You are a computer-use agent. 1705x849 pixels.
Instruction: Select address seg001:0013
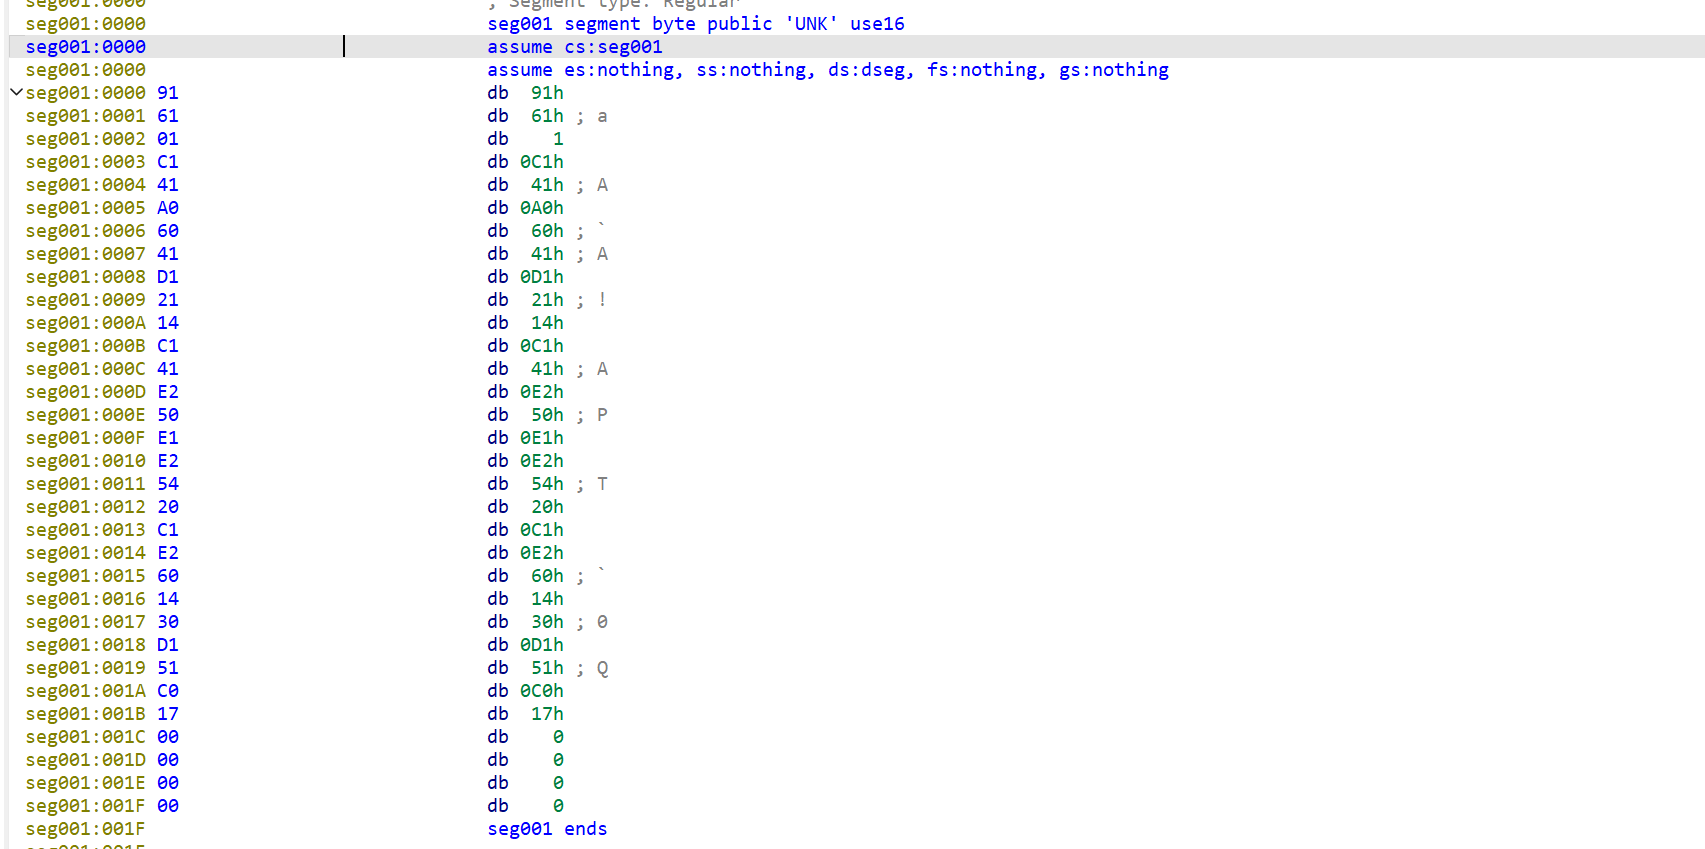86,530
